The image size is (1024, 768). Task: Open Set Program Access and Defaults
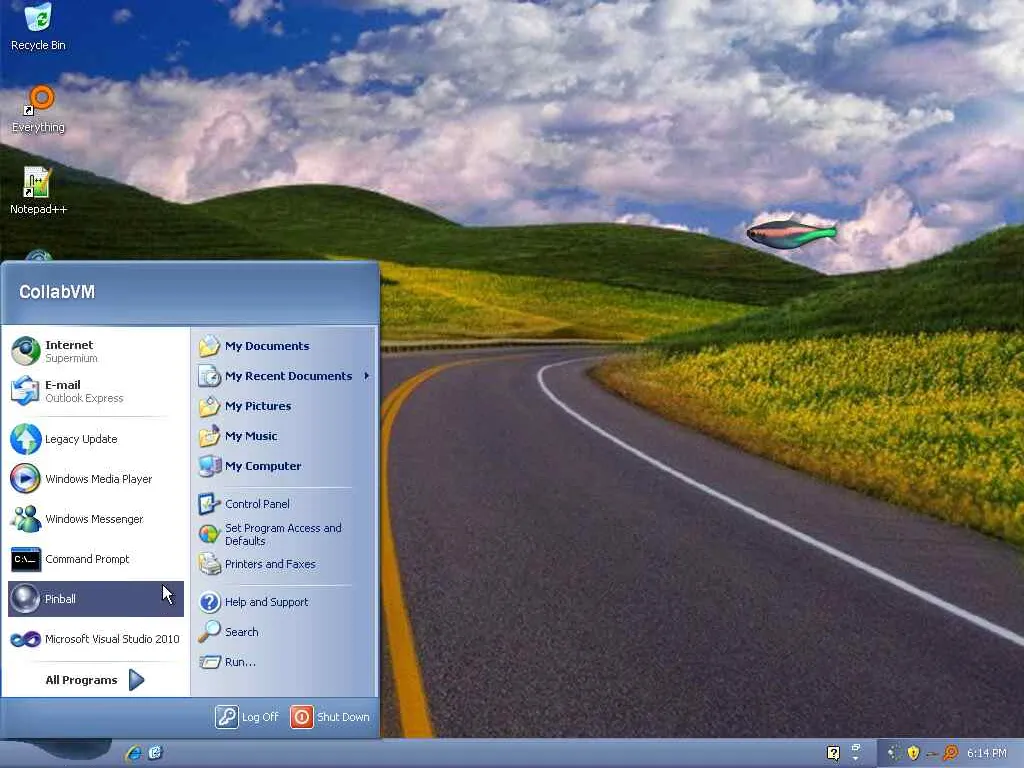tap(284, 534)
